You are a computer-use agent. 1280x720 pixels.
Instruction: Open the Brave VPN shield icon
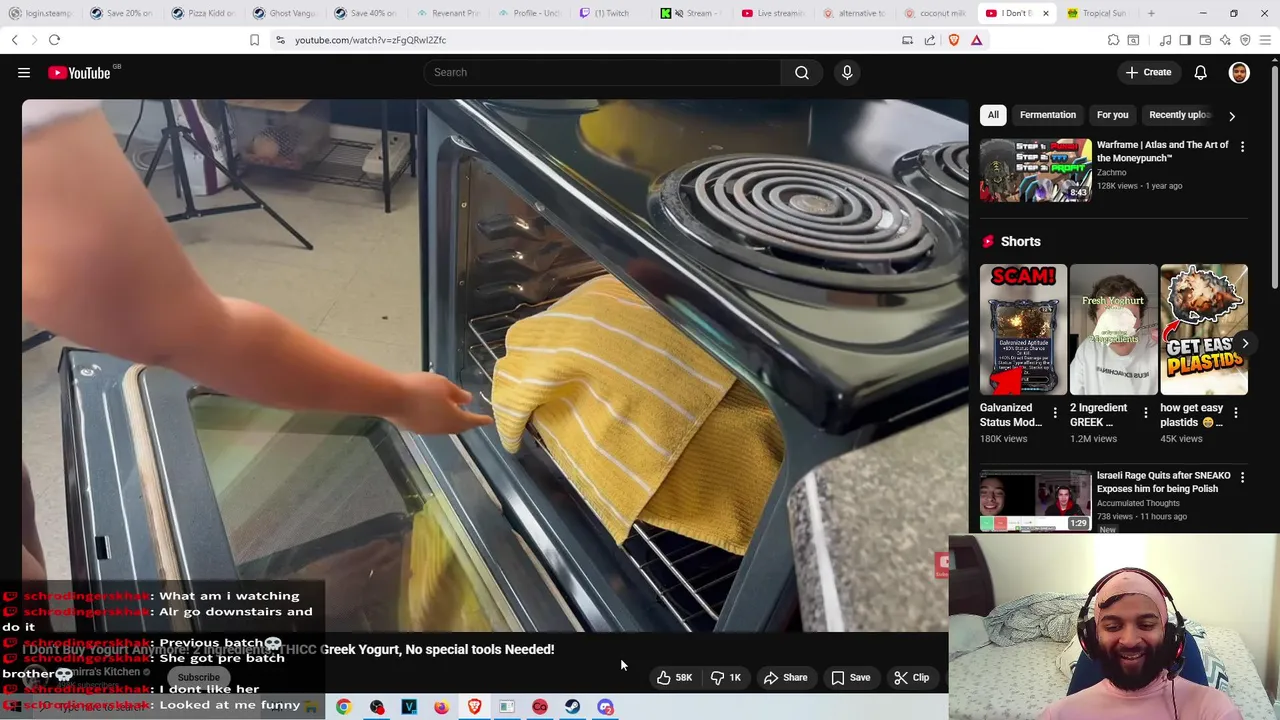coord(1245,40)
